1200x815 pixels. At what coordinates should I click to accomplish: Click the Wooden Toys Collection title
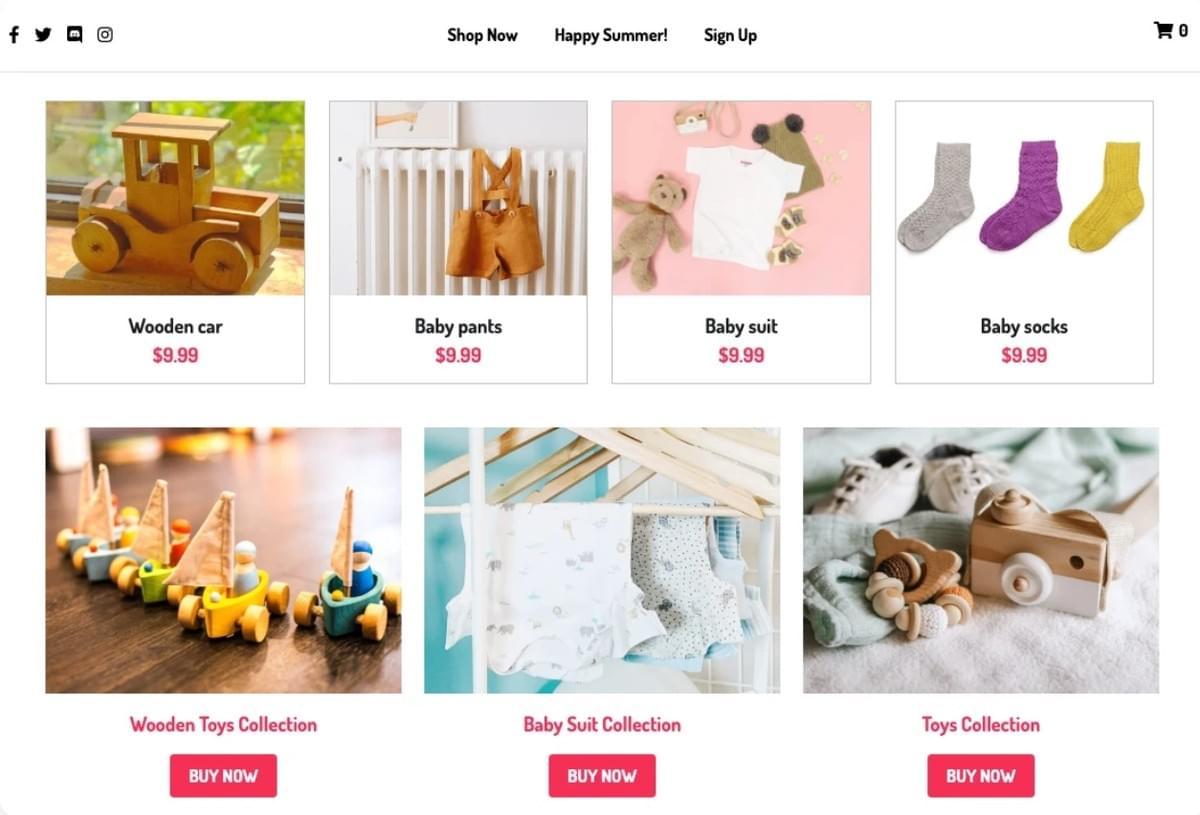(x=223, y=725)
